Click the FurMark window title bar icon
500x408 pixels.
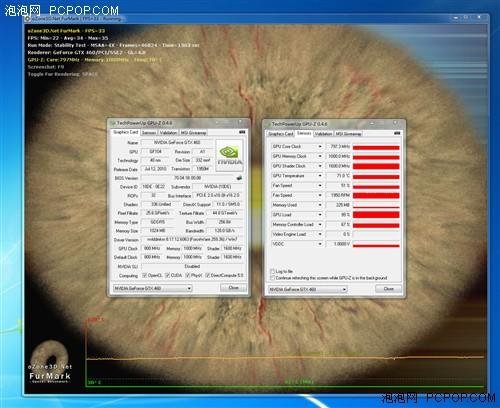click(x=28, y=19)
